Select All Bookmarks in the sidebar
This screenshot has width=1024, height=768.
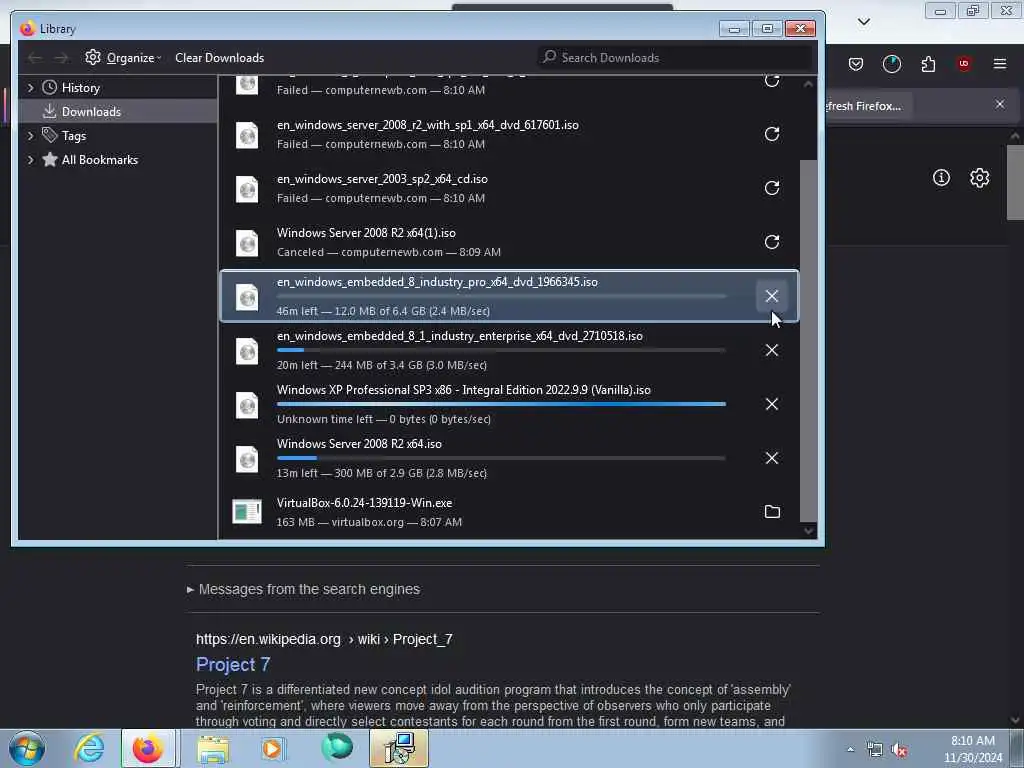(x=99, y=160)
